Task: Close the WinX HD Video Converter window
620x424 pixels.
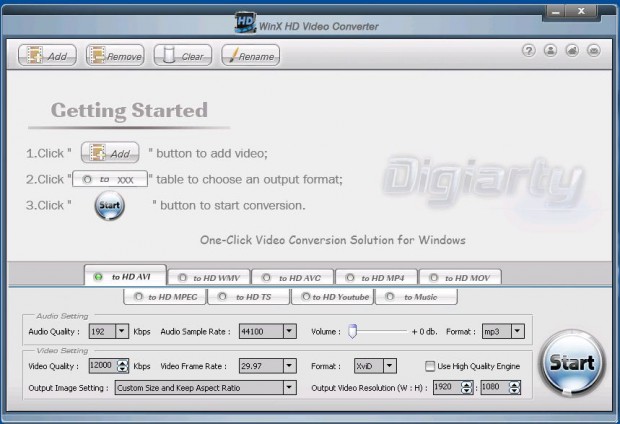Action: click(x=581, y=12)
